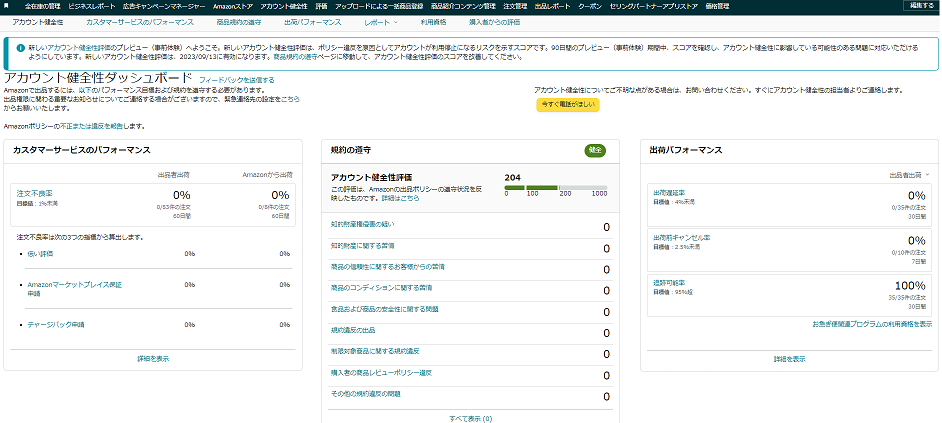Open 注文管理 in the top menu
942x423 pixels.
pyautogui.click(x=515, y=6)
